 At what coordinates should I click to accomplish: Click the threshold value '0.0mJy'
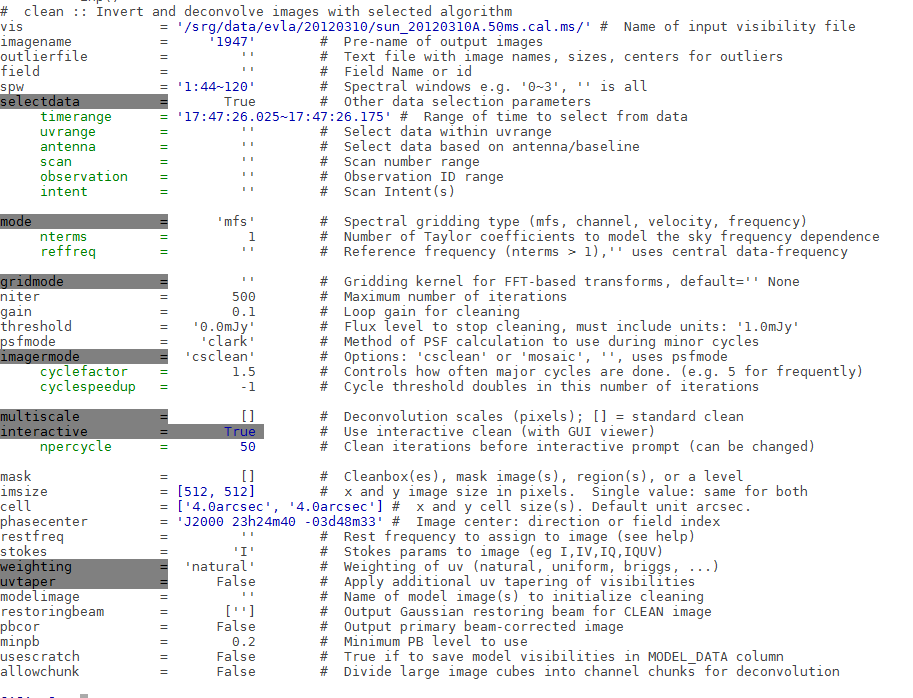(x=224, y=327)
